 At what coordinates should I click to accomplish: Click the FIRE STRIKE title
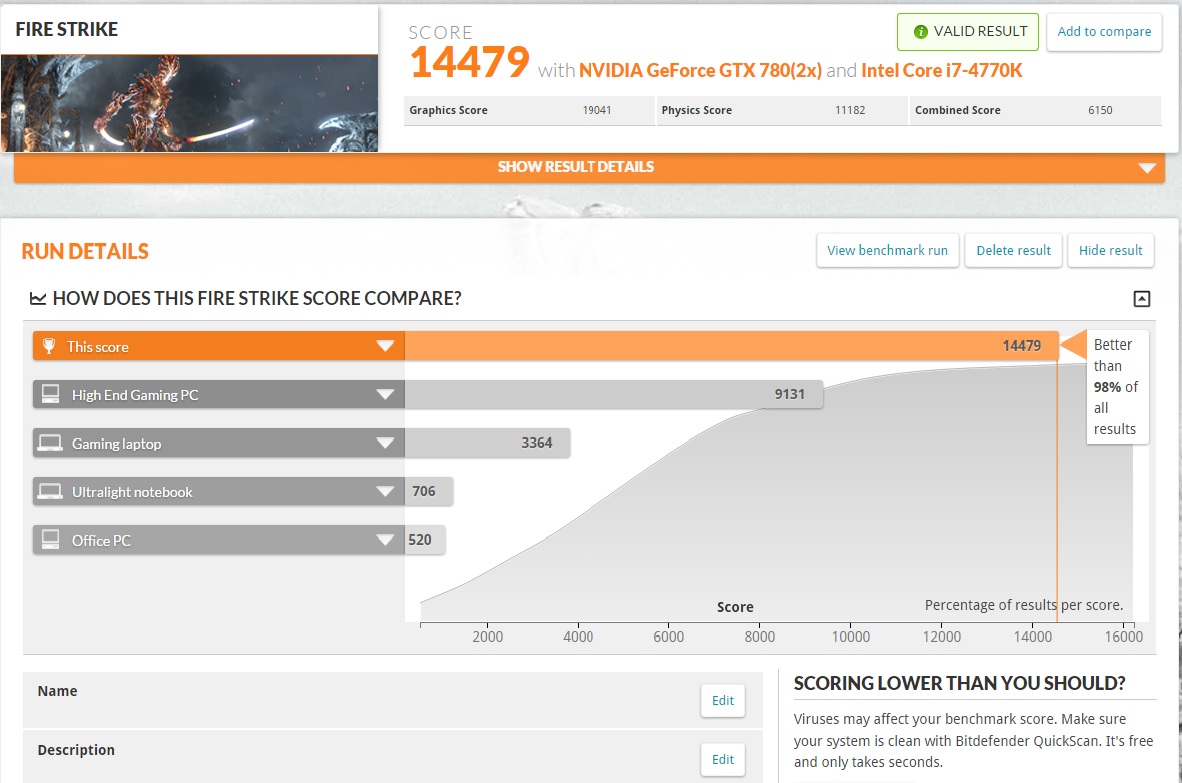[67, 29]
